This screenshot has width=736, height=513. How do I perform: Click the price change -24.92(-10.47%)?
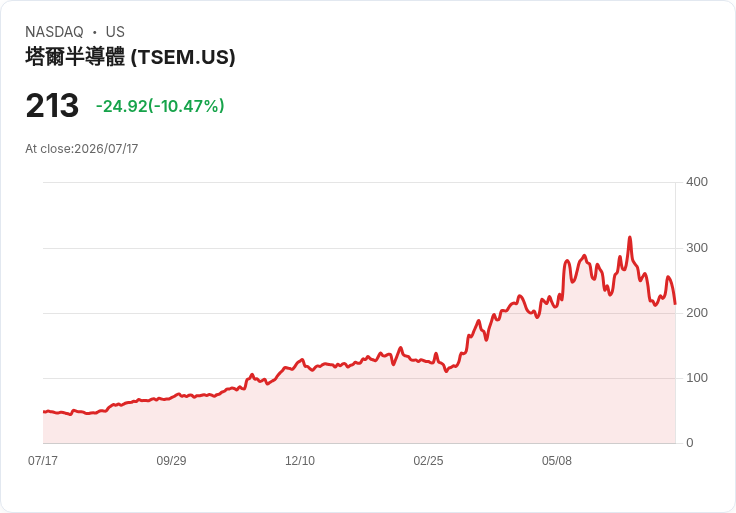click(x=160, y=106)
